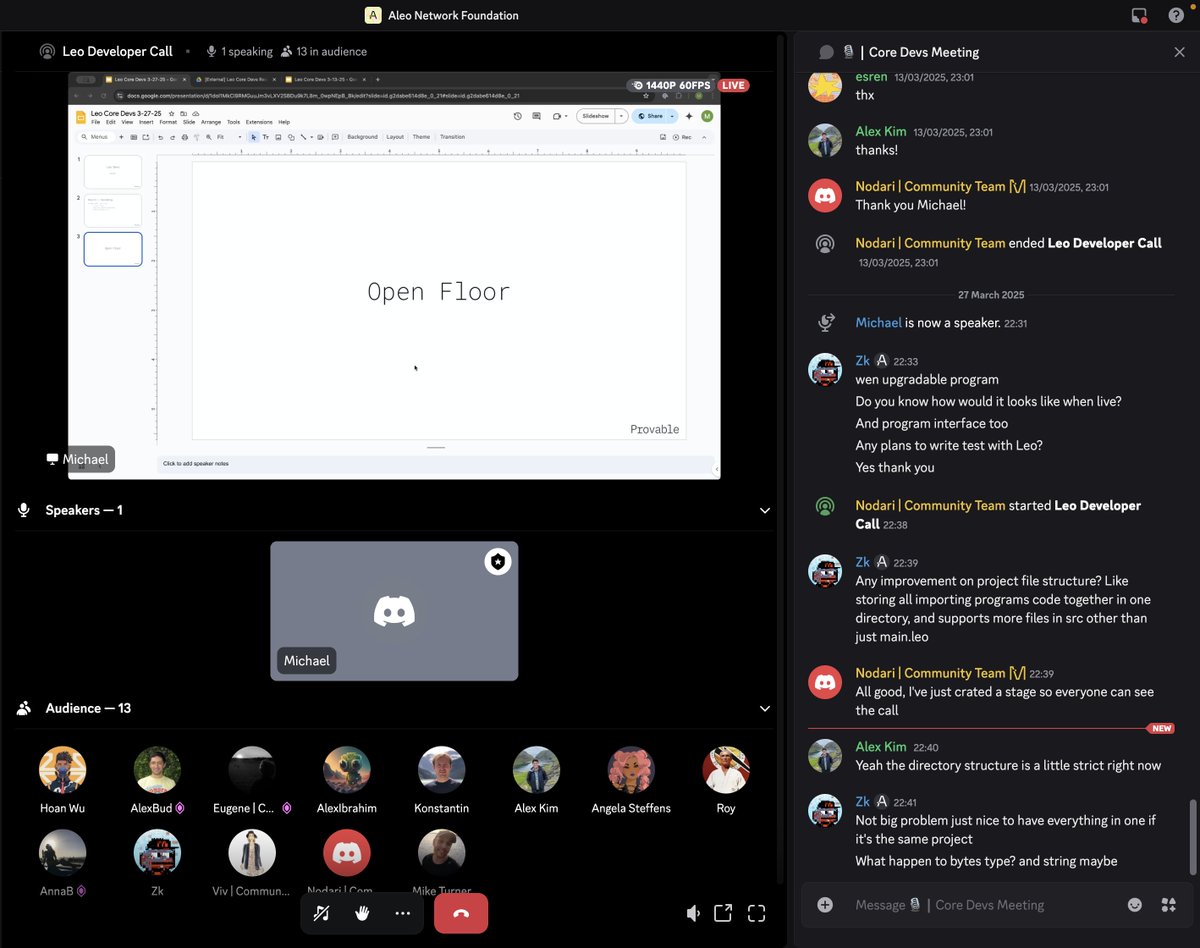Screen dimensions: 1200x948
Task: Click AnnaB's avatar in audience
Action: tap(63, 853)
